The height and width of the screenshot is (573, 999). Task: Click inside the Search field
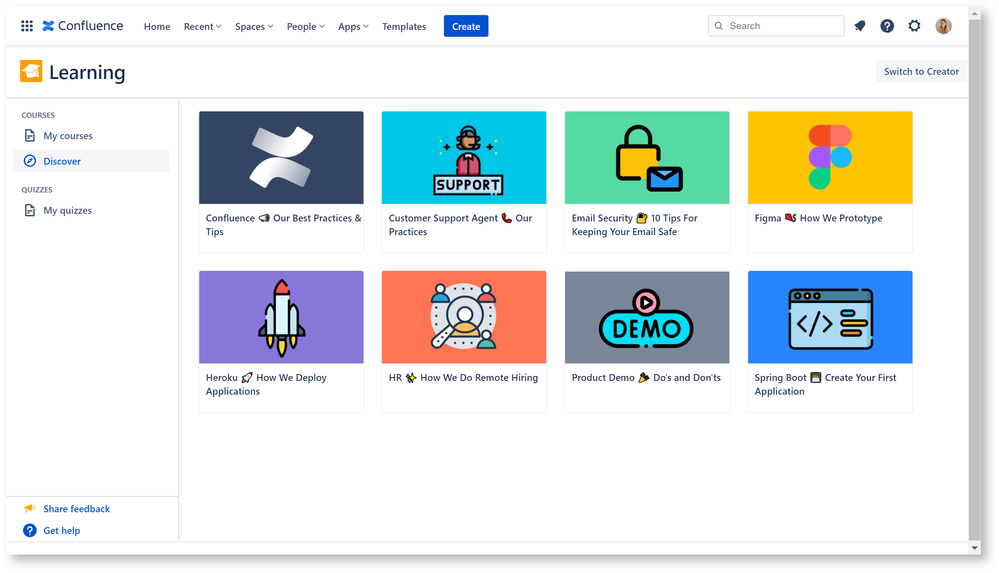tap(776, 26)
